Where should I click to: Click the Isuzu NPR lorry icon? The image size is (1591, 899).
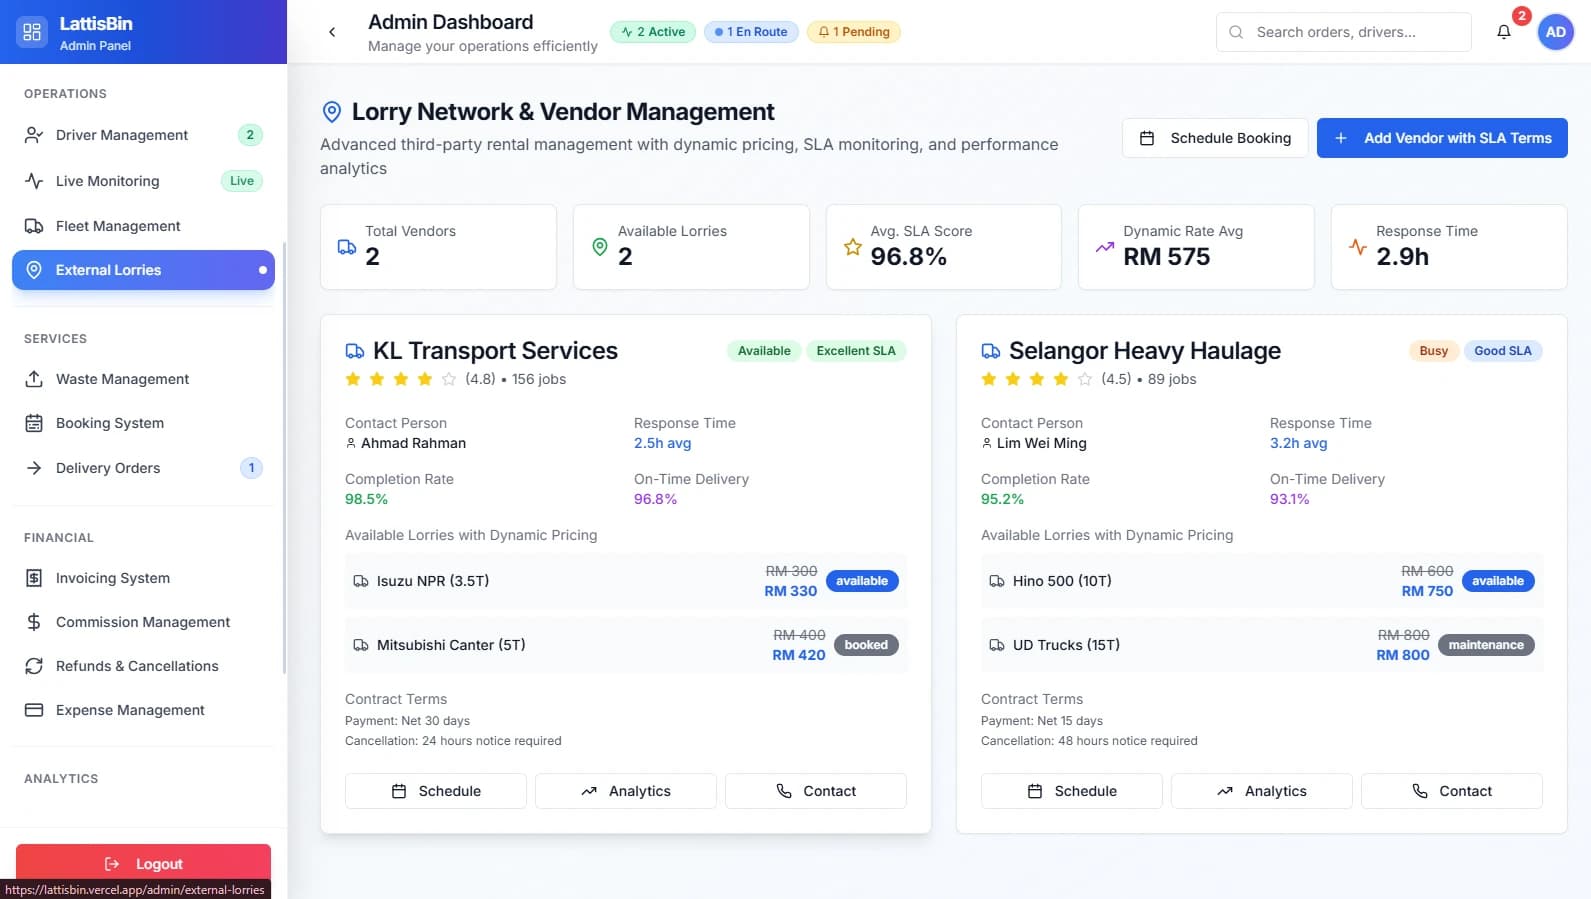(x=361, y=581)
